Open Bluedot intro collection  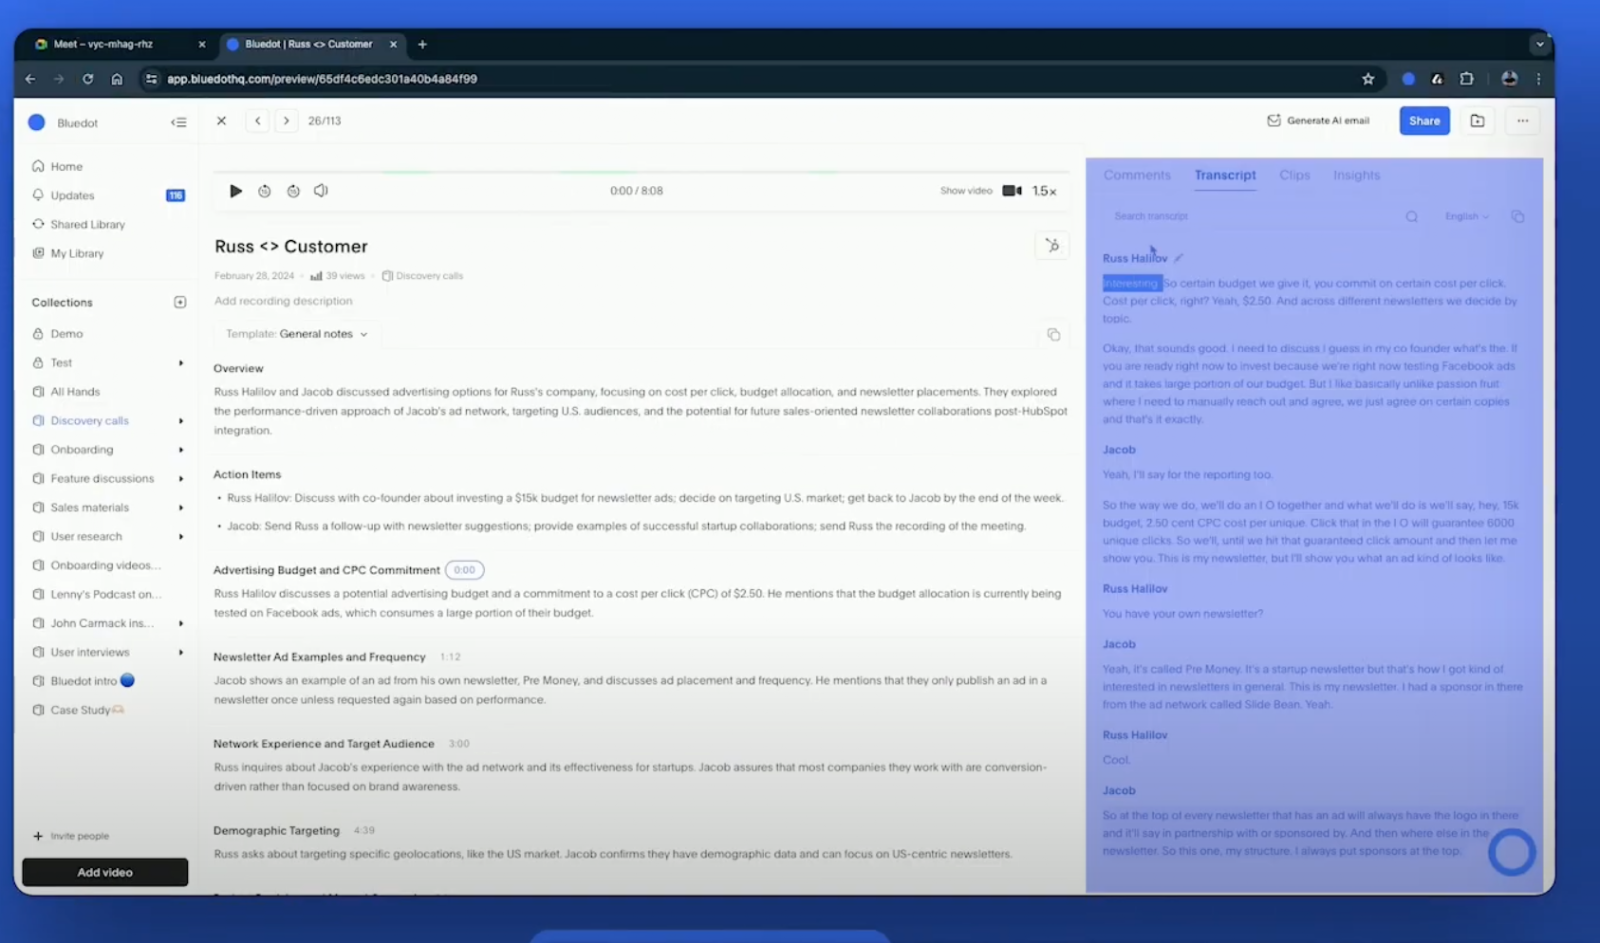coord(84,681)
